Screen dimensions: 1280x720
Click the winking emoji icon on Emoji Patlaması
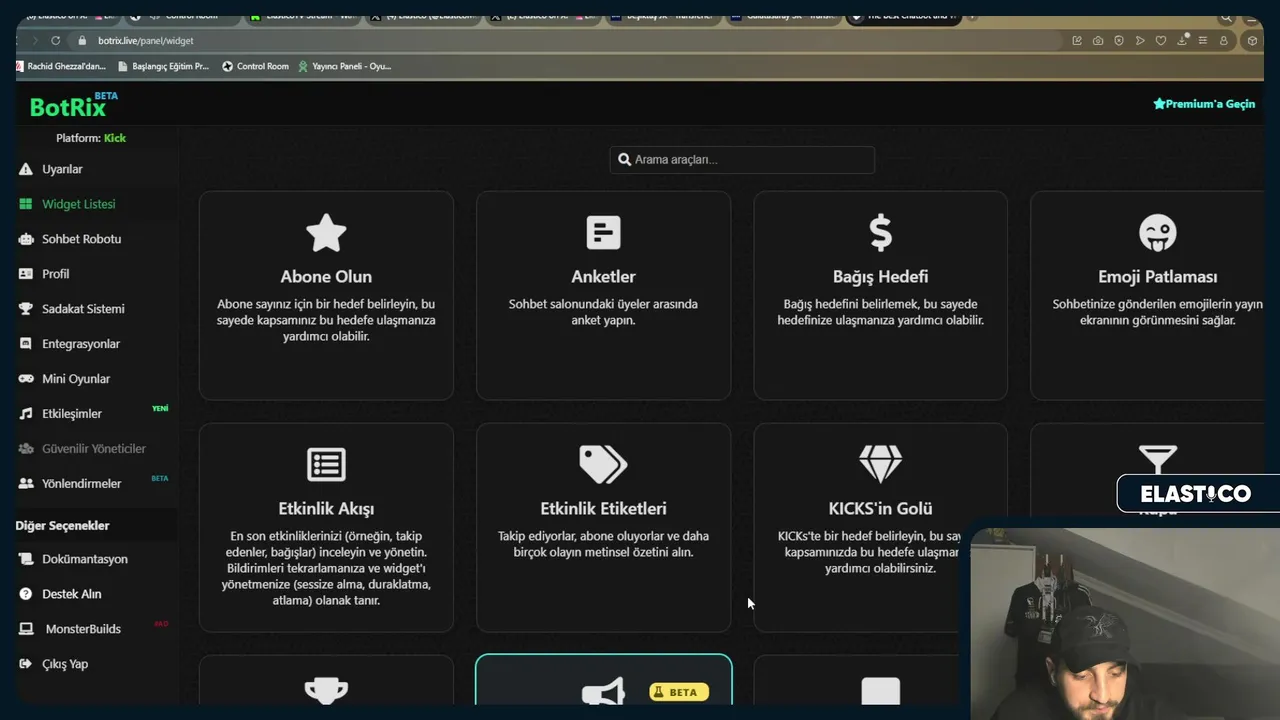(1158, 233)
